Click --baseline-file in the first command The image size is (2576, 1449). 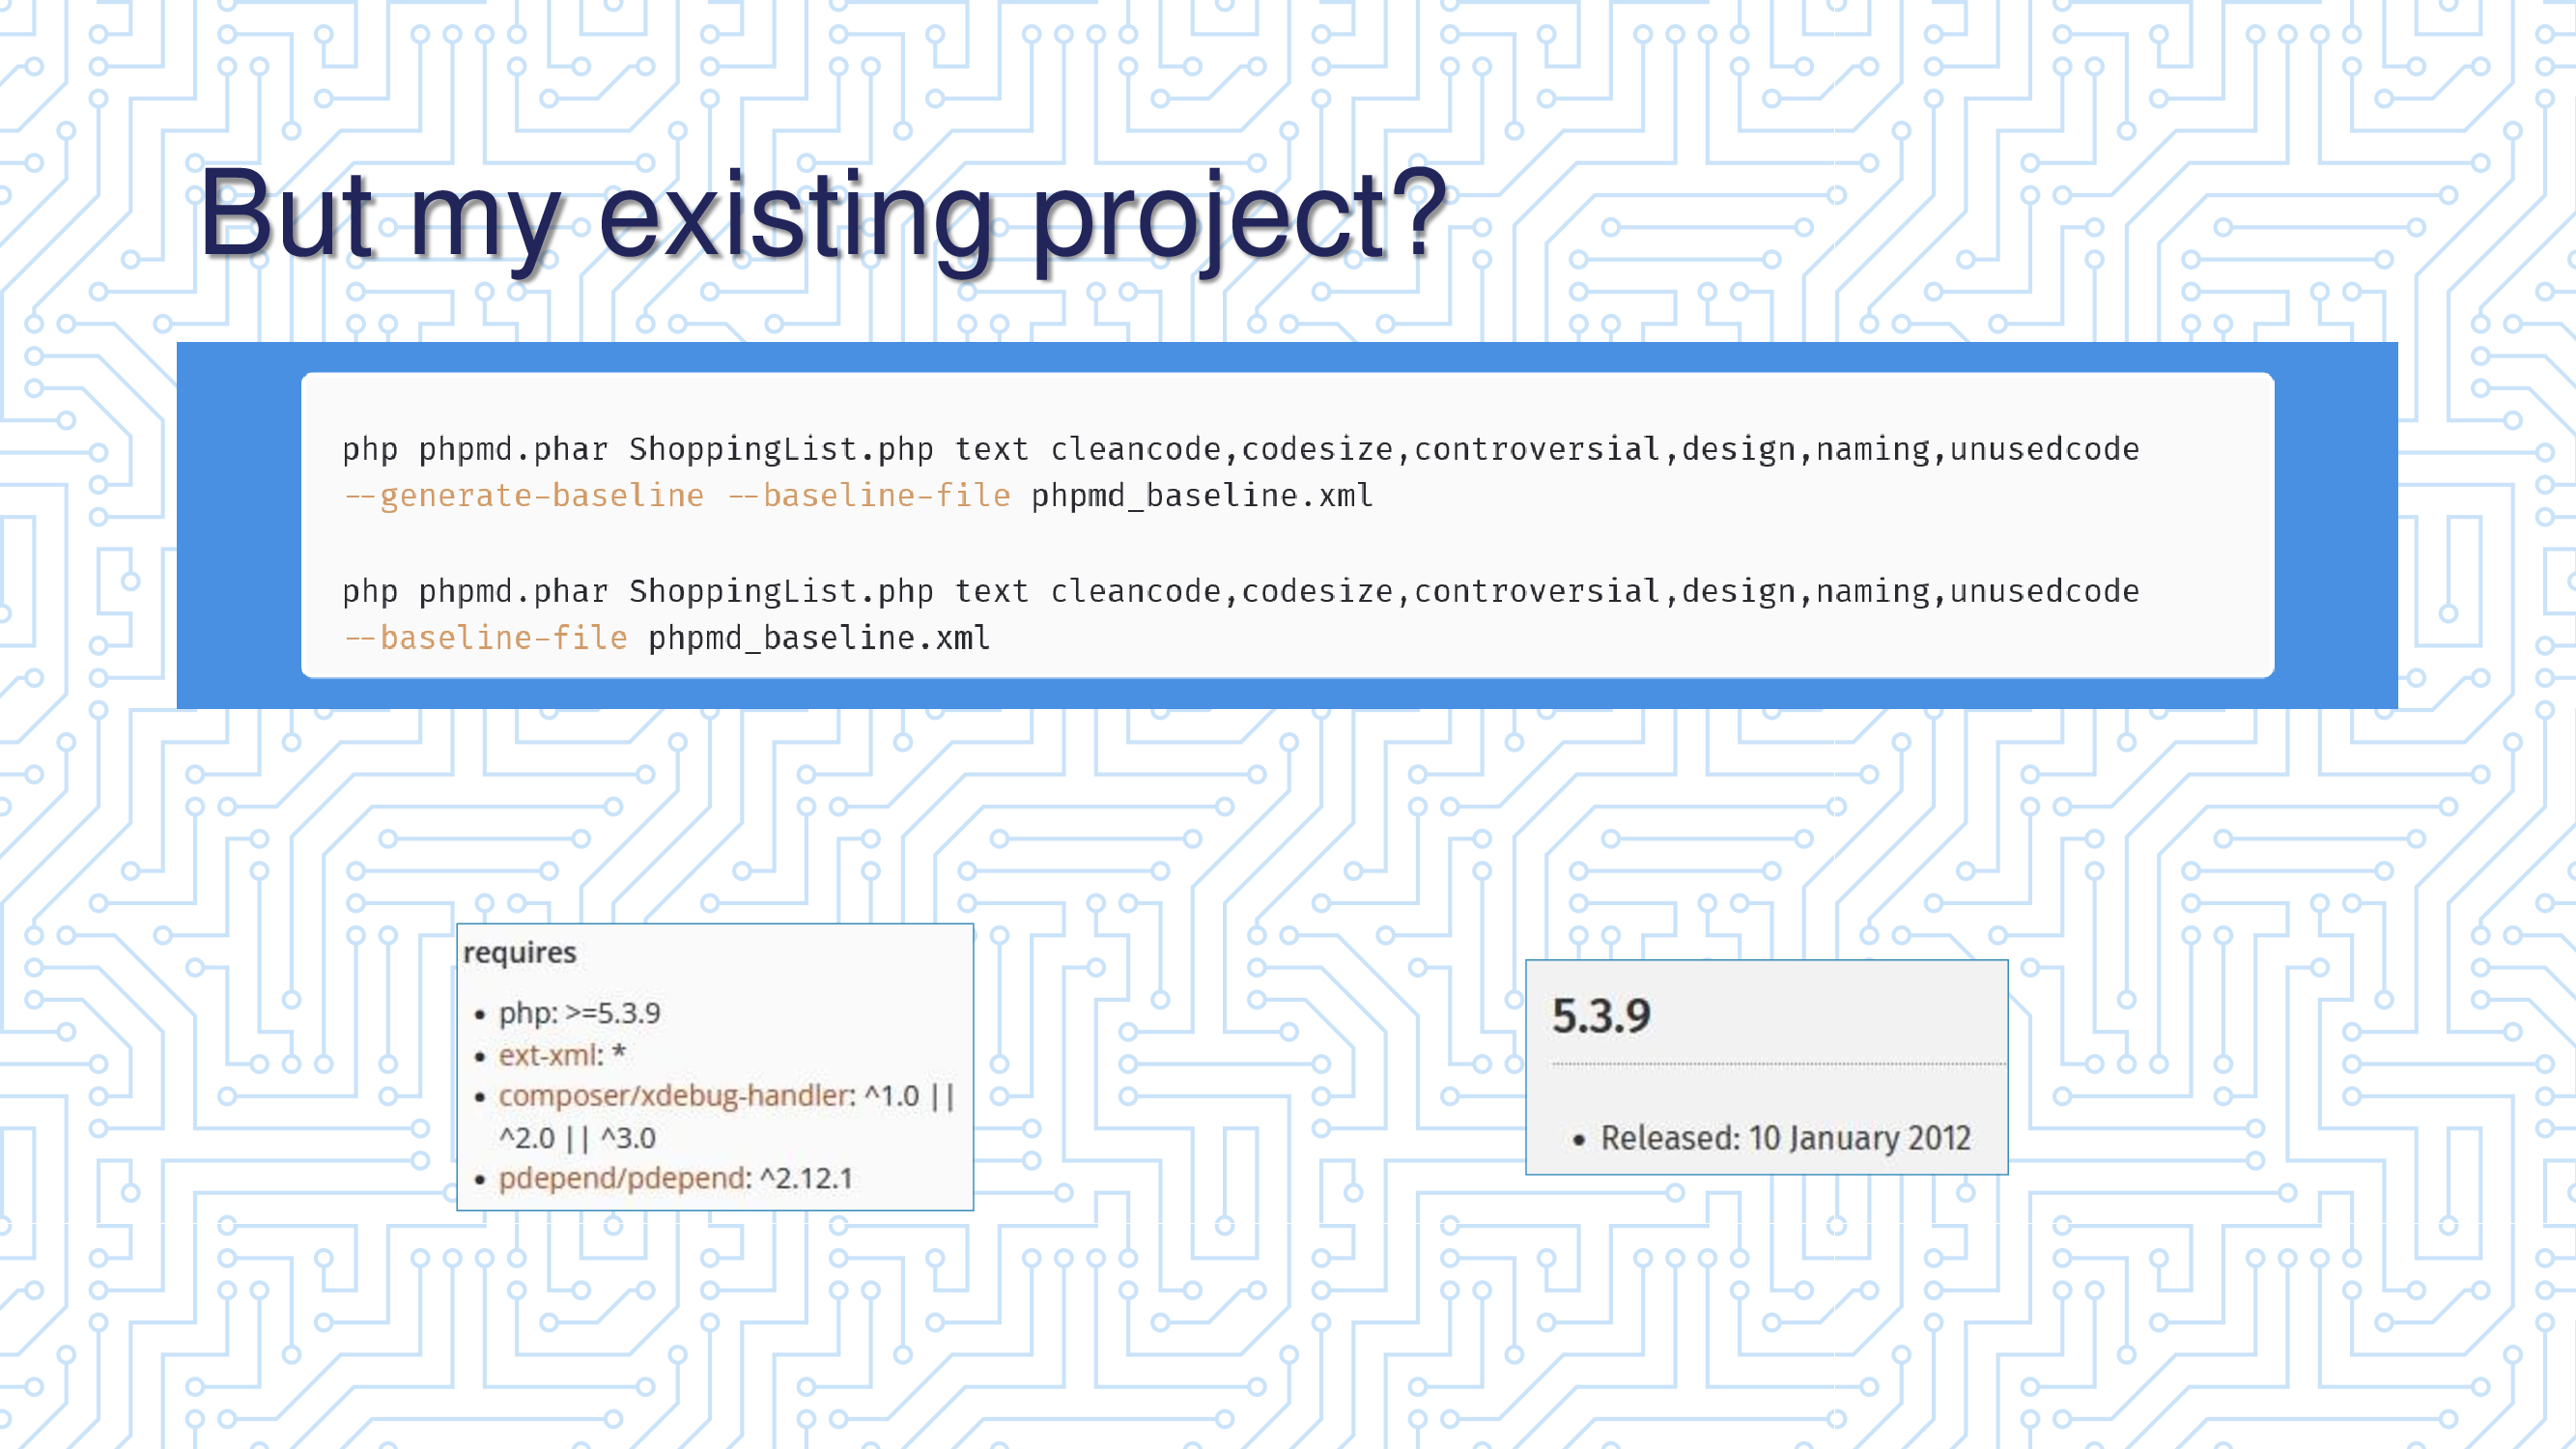tap(869, 496)
